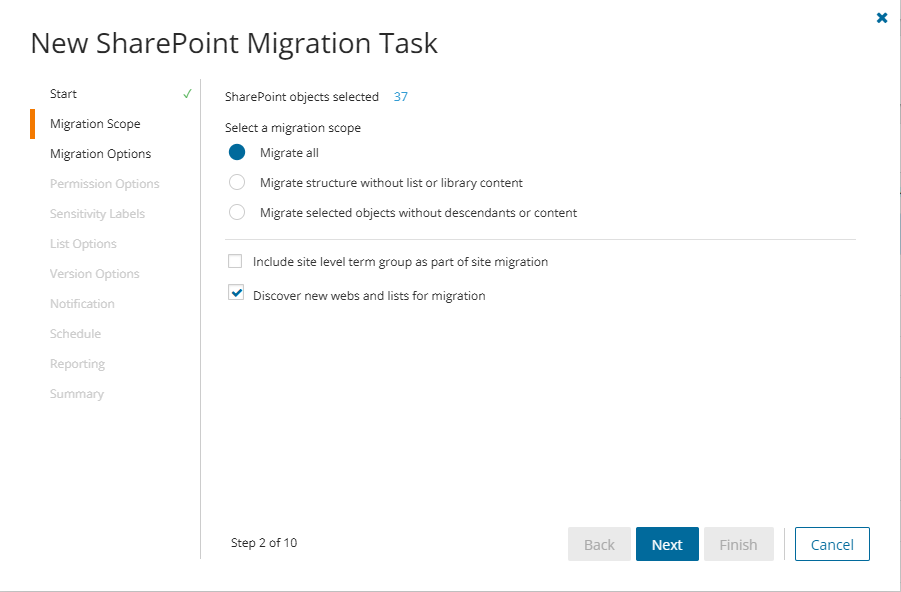
Task: Open the List Options step
Action: pos(83,244)
